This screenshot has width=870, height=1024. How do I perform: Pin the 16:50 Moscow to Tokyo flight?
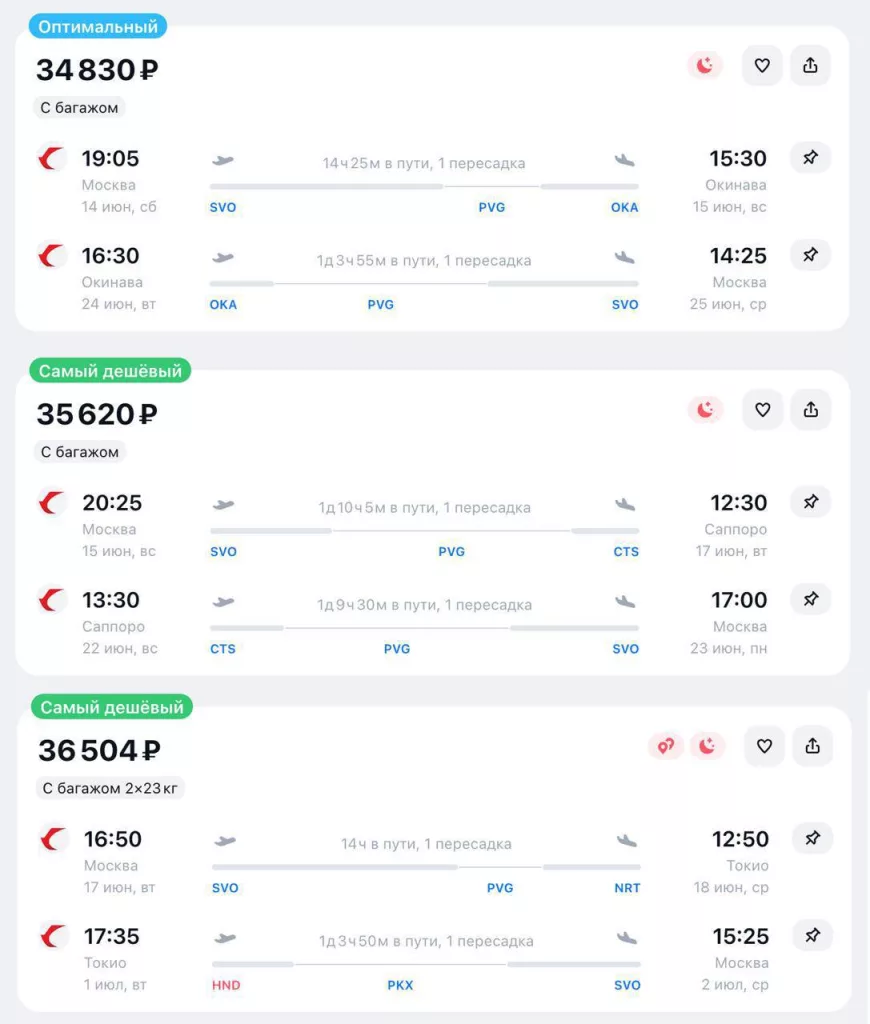click(812, 838)
